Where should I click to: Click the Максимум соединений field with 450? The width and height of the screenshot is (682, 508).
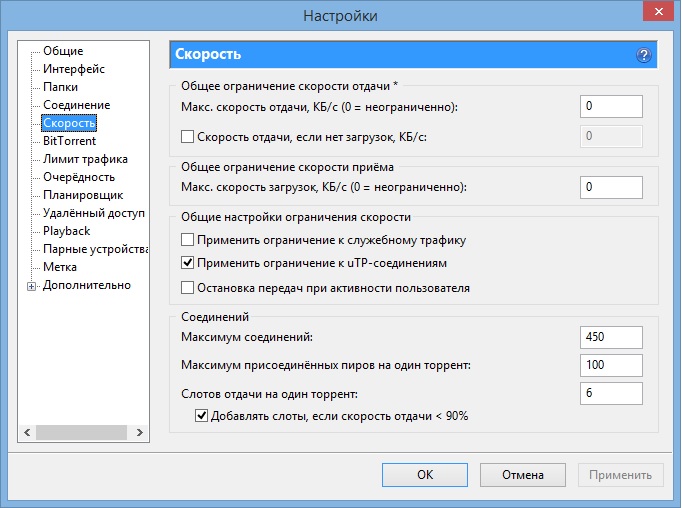coord(611,337)
